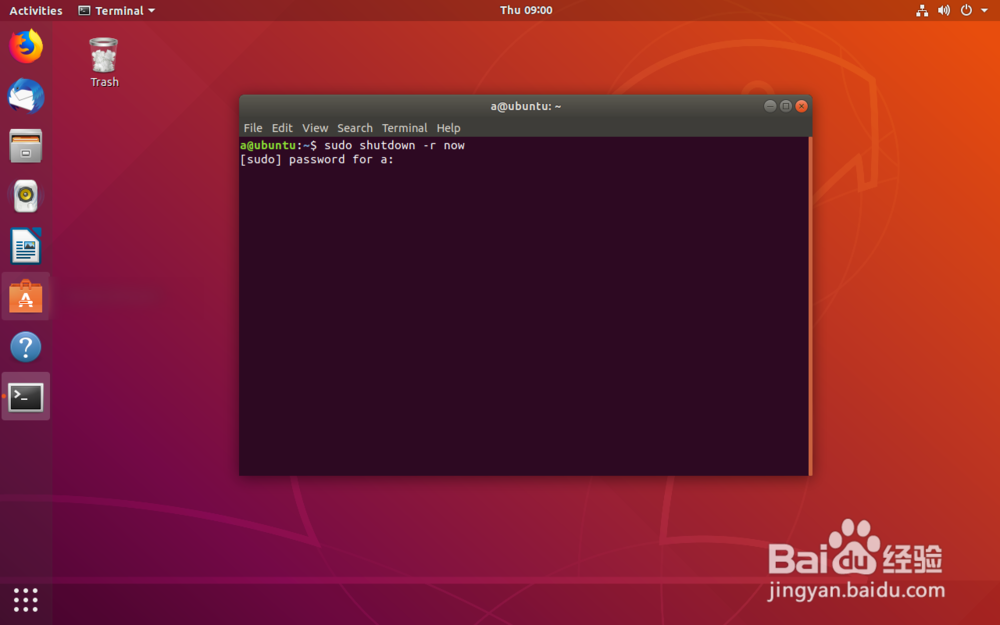Launch Ubuntu Software center
This screenshot has width=1000, height=625.
(x=25, y=296)
